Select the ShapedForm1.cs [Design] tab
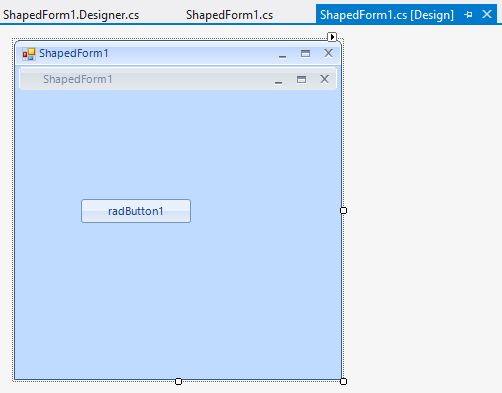This screenshot has width=502, height=393. click(x=387, y=15)
